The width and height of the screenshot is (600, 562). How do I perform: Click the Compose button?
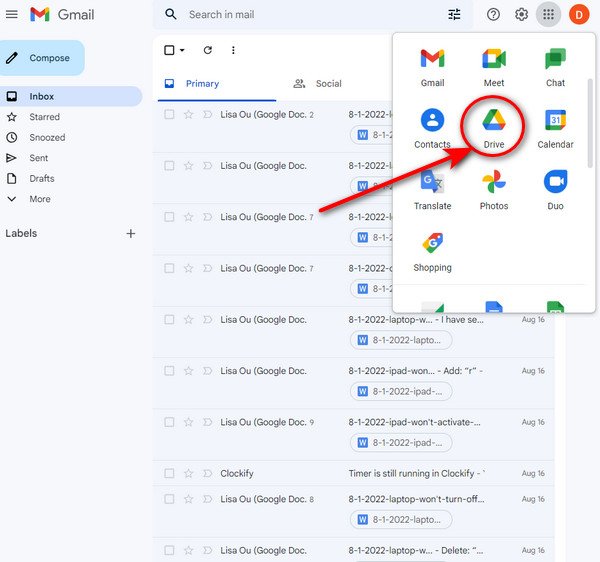click(x=41, y=58)
